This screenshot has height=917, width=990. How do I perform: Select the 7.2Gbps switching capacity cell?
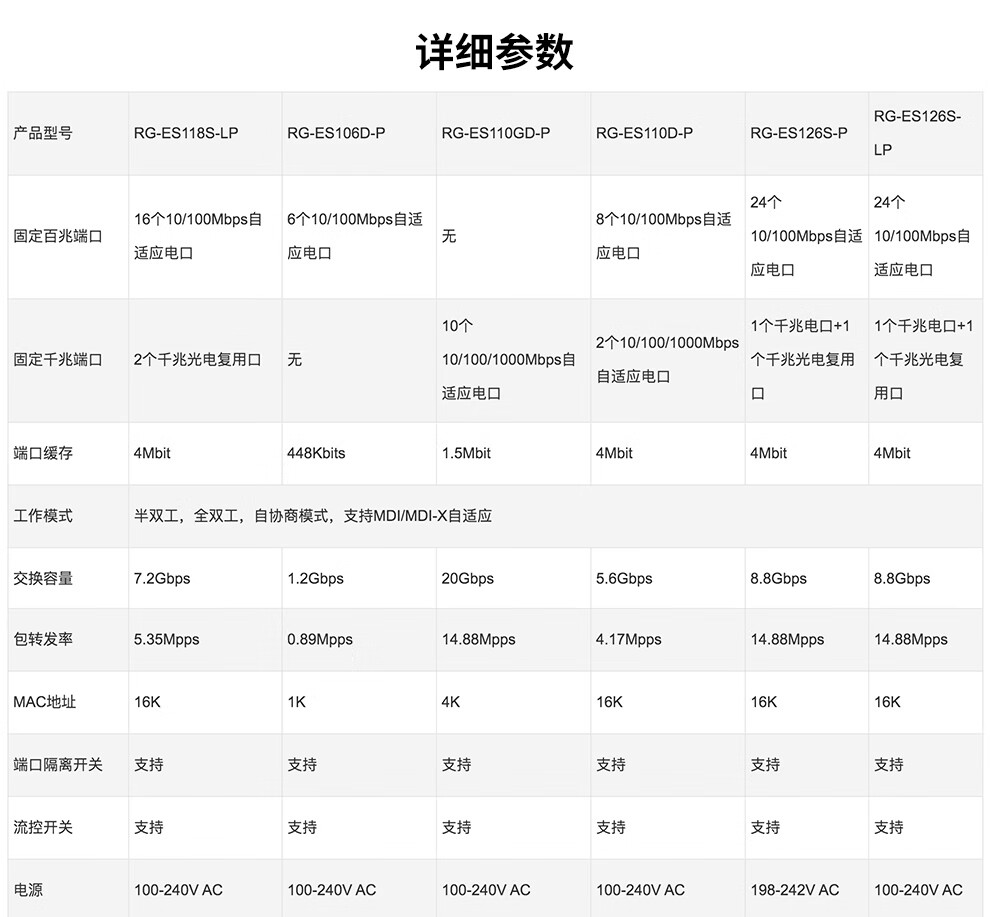pos(162,578)
